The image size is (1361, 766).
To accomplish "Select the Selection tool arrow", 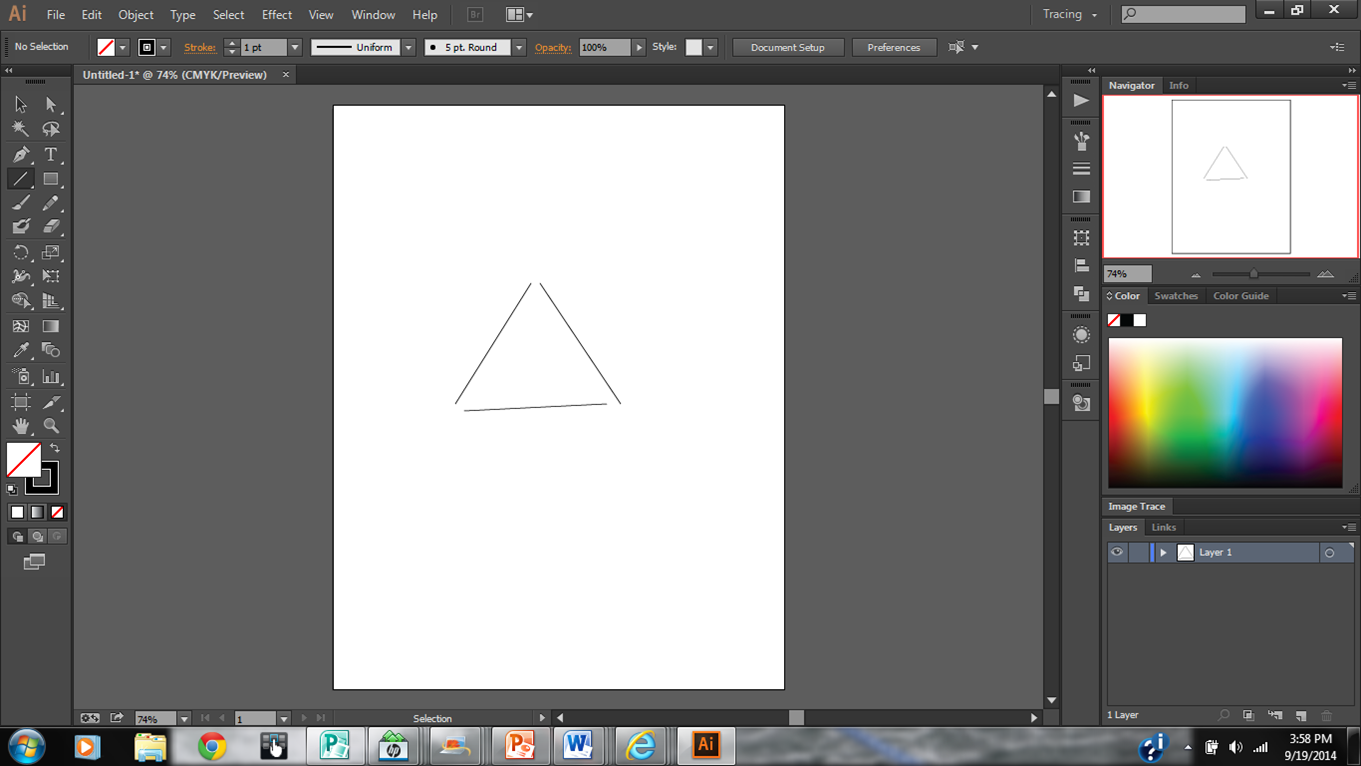I will coord(21,104).
